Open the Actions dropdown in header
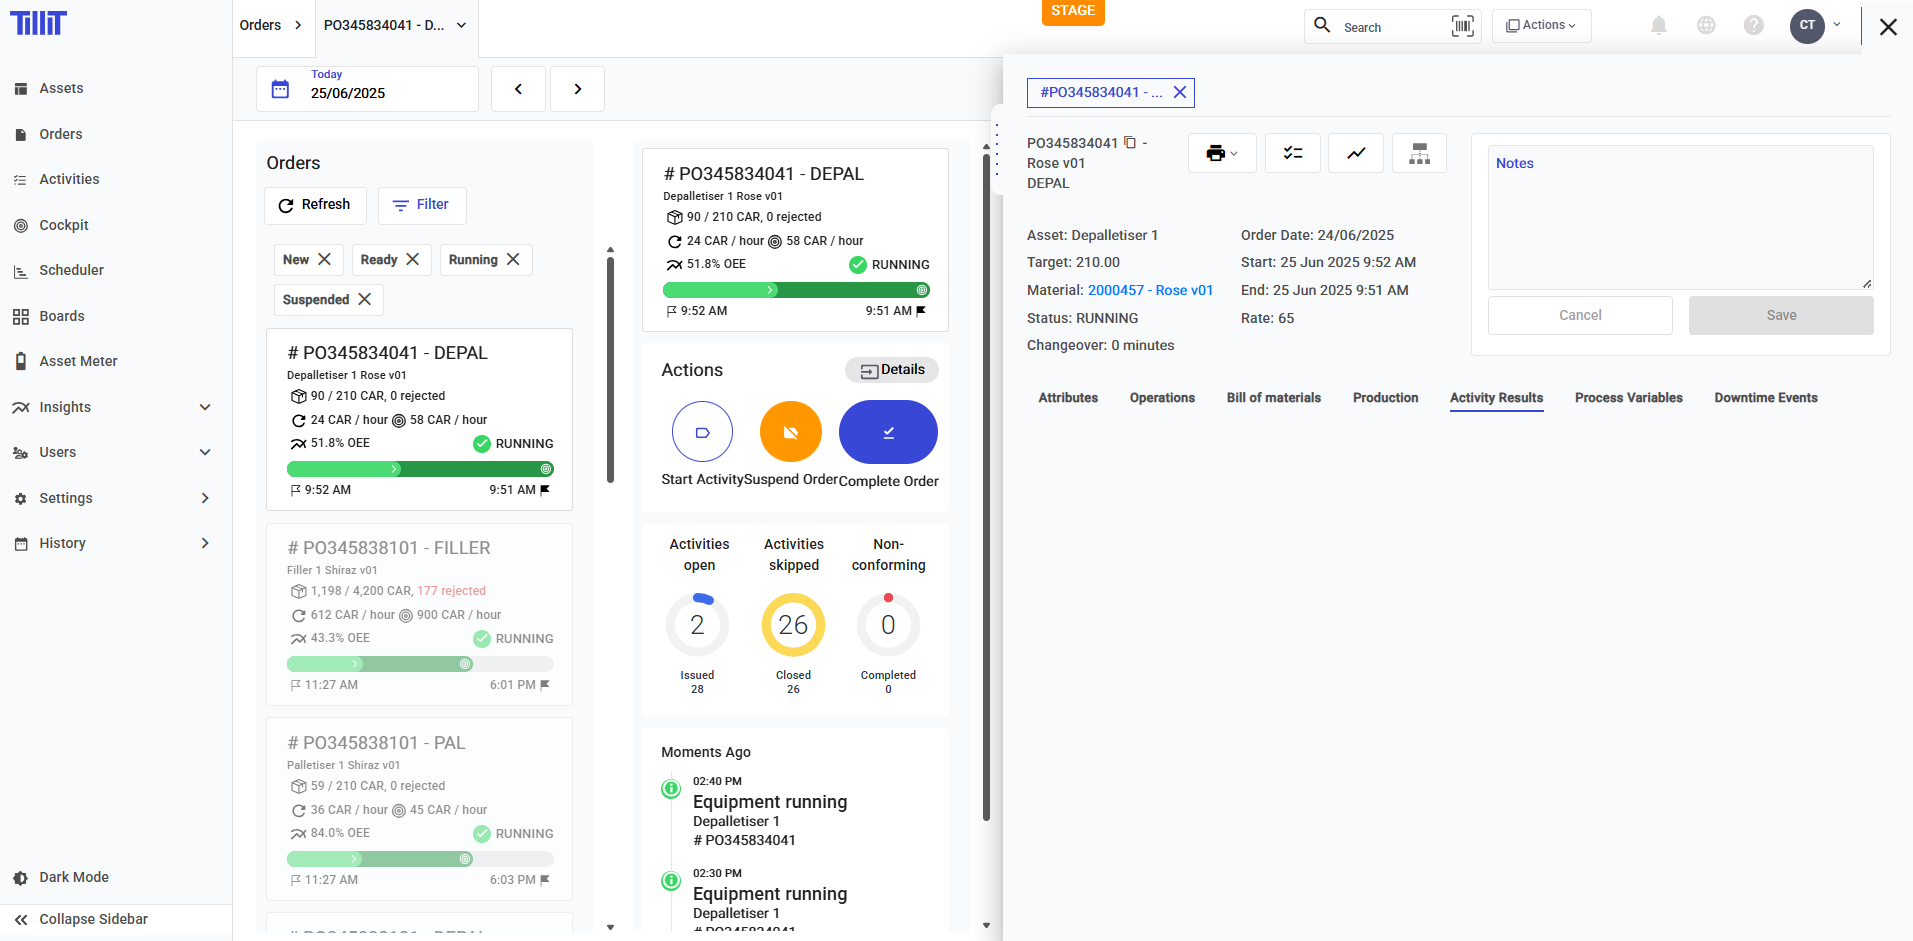 (x=1541, y=26)
